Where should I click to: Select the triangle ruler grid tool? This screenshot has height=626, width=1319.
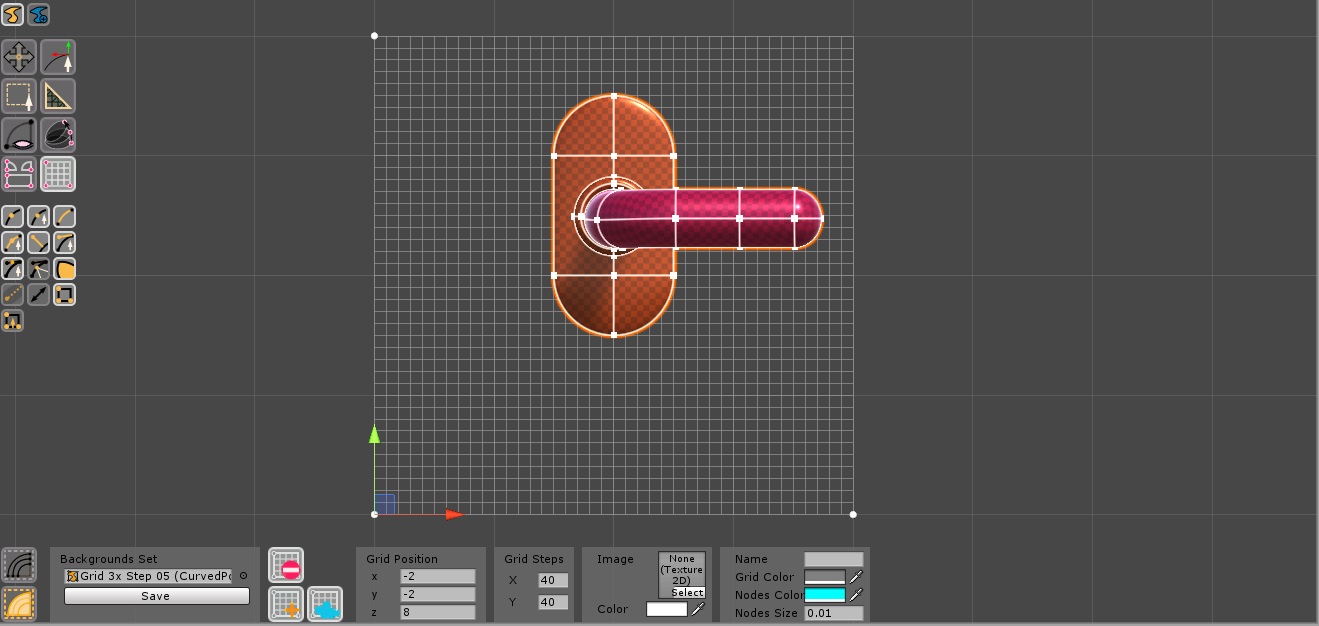58,96
